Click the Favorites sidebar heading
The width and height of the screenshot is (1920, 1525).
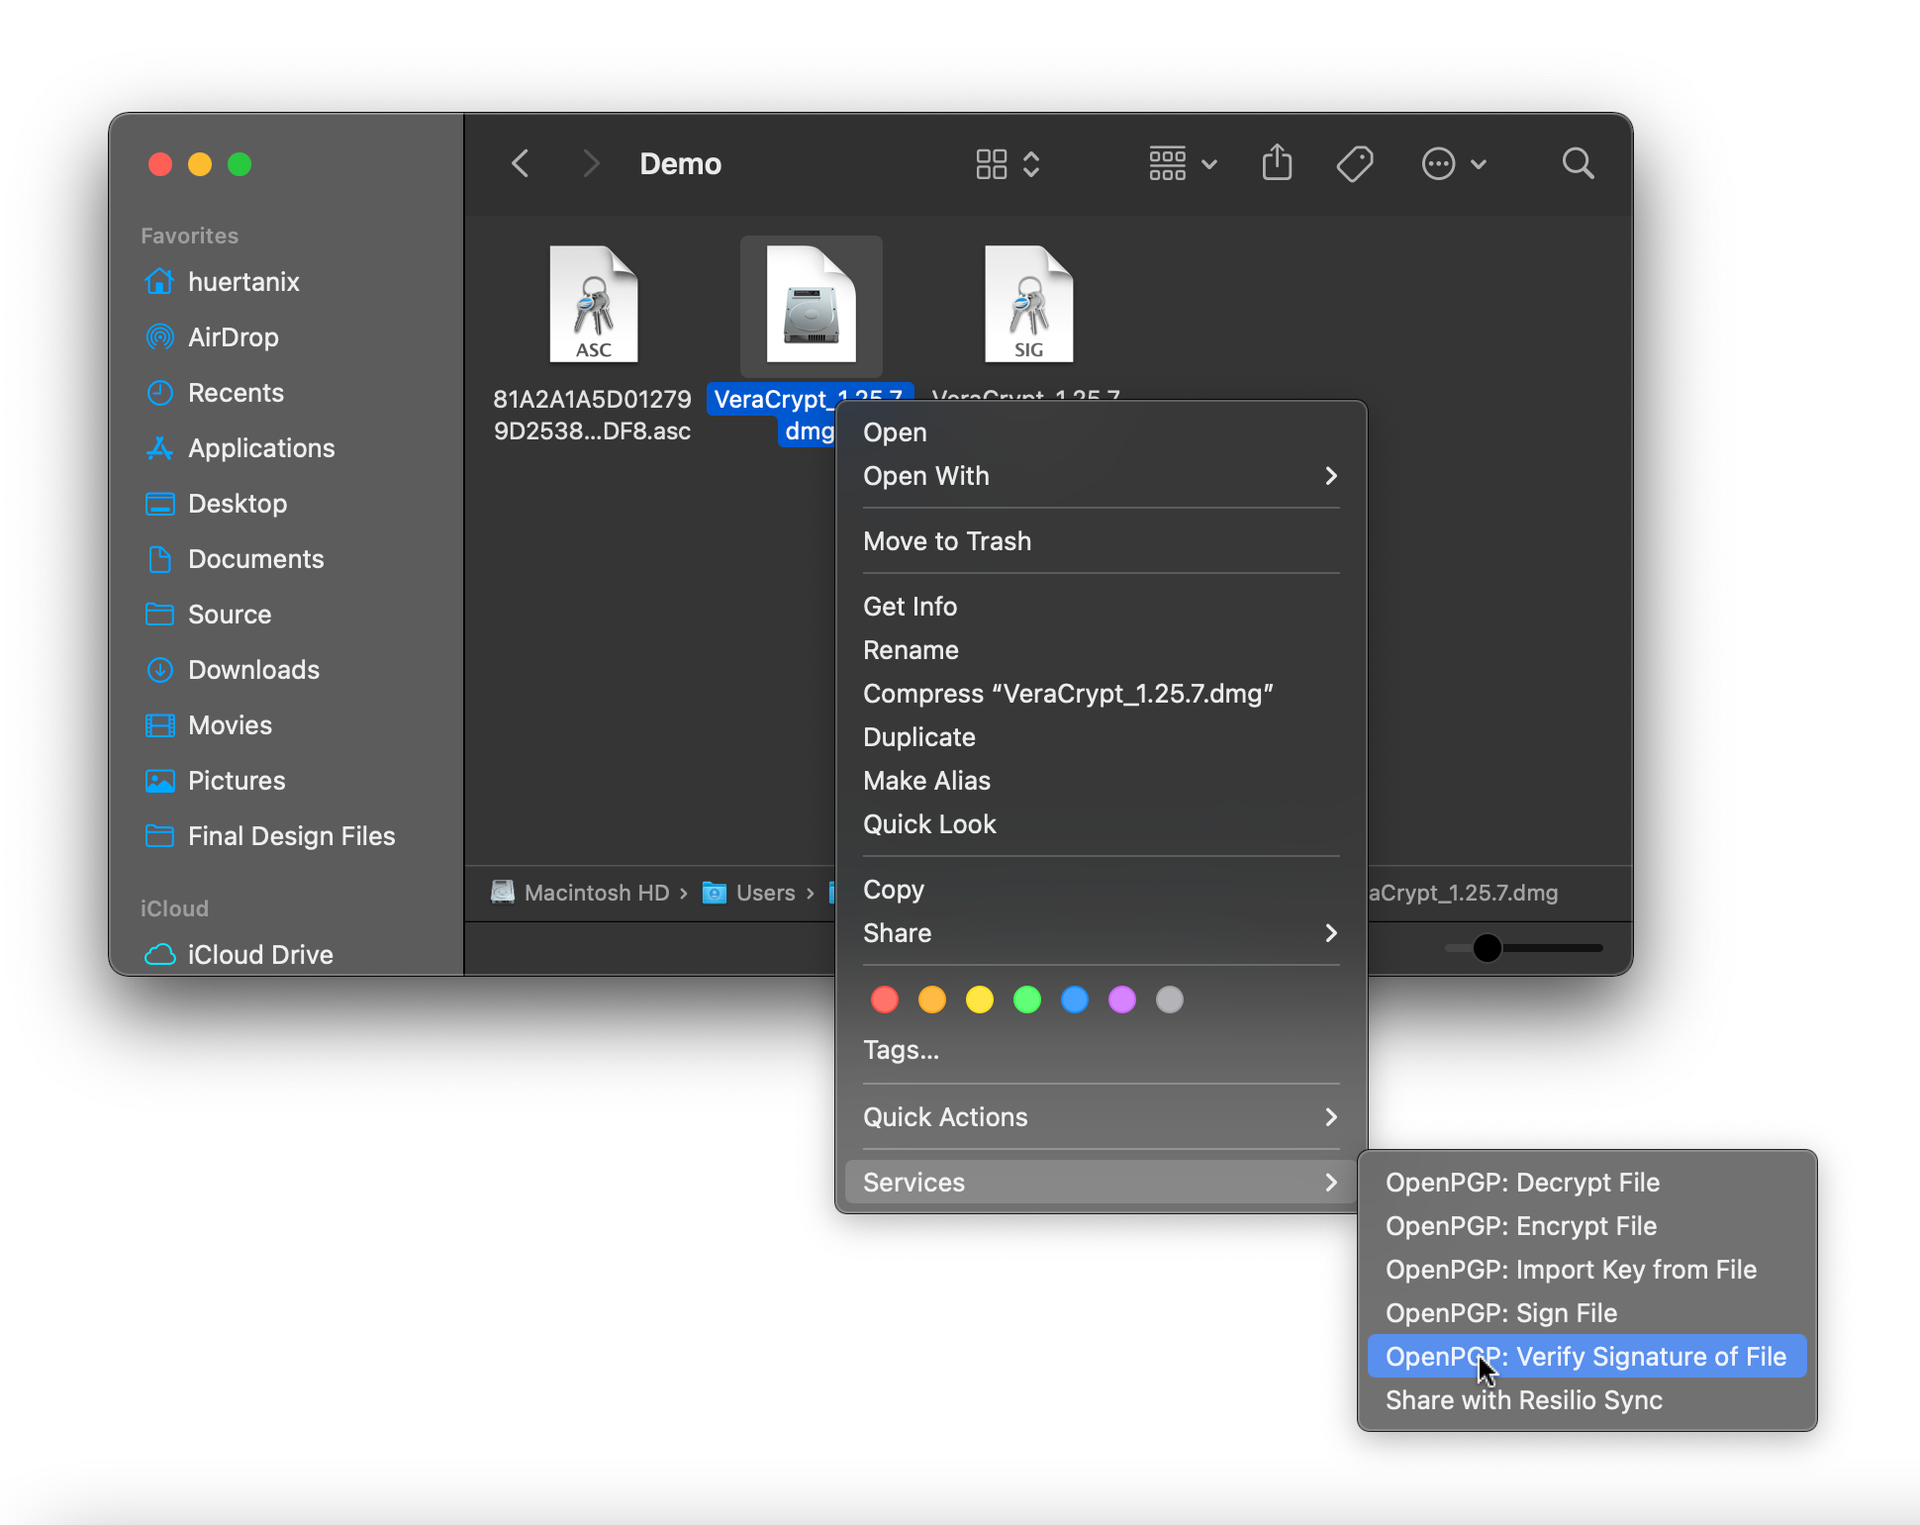click(x=190, y=236)
